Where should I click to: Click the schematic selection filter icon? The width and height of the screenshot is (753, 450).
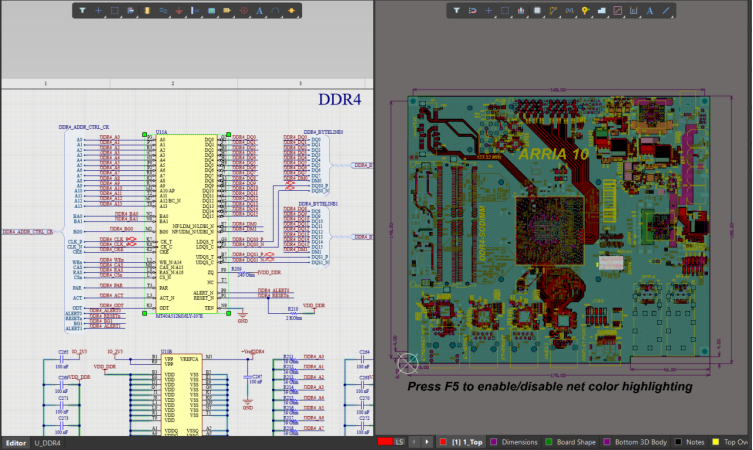pos(82,10)
